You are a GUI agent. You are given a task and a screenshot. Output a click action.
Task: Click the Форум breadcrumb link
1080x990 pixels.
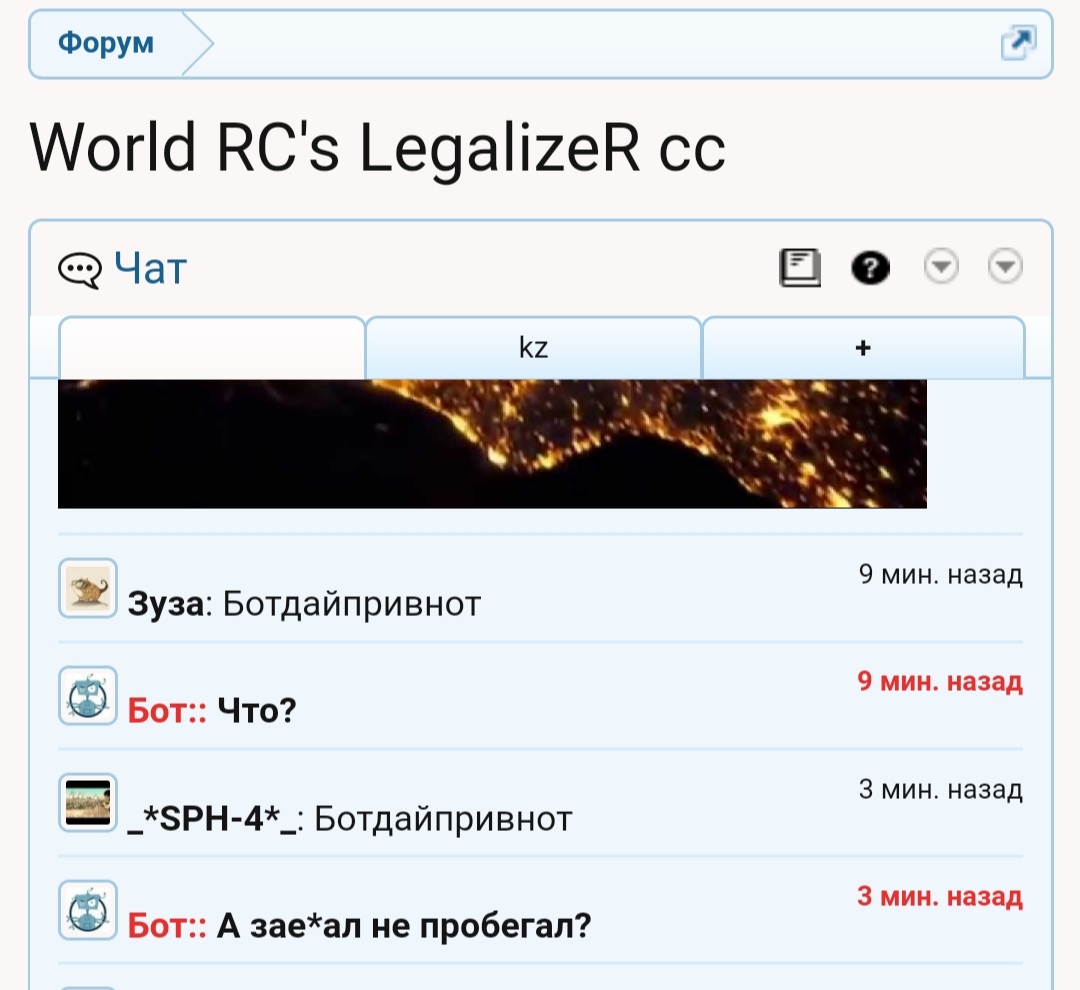pos(106,44)
